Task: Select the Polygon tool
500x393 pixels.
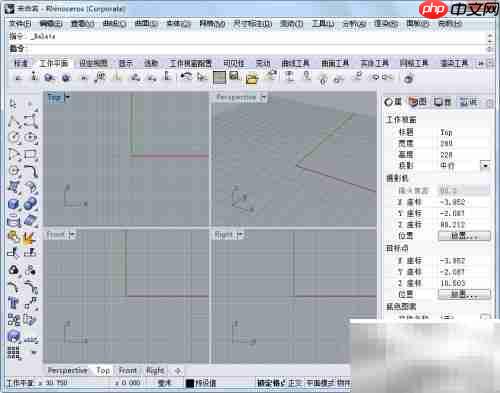Action: point(14,171)
